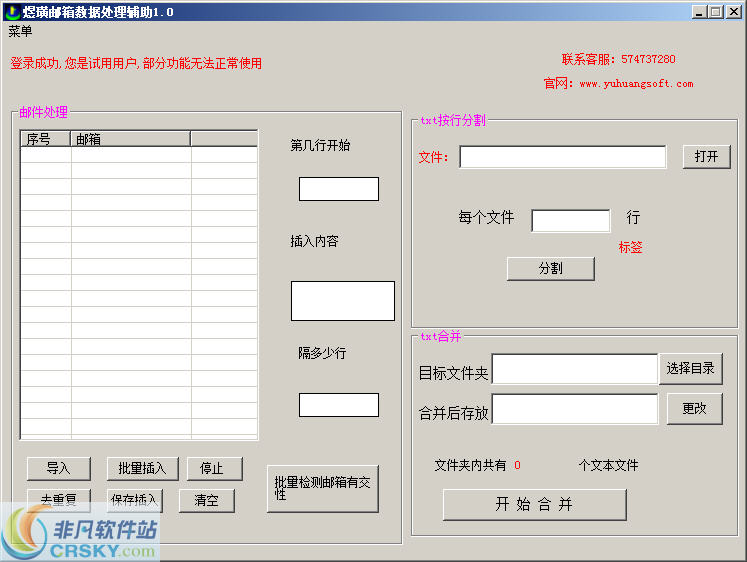Close the window

pos(734,12)
